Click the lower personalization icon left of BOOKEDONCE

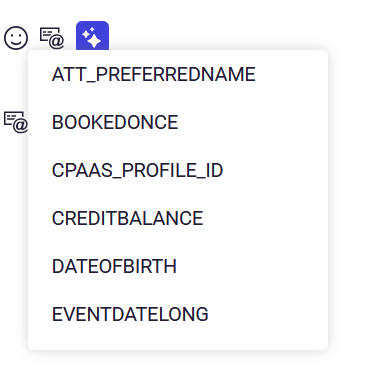click(16, 122)
